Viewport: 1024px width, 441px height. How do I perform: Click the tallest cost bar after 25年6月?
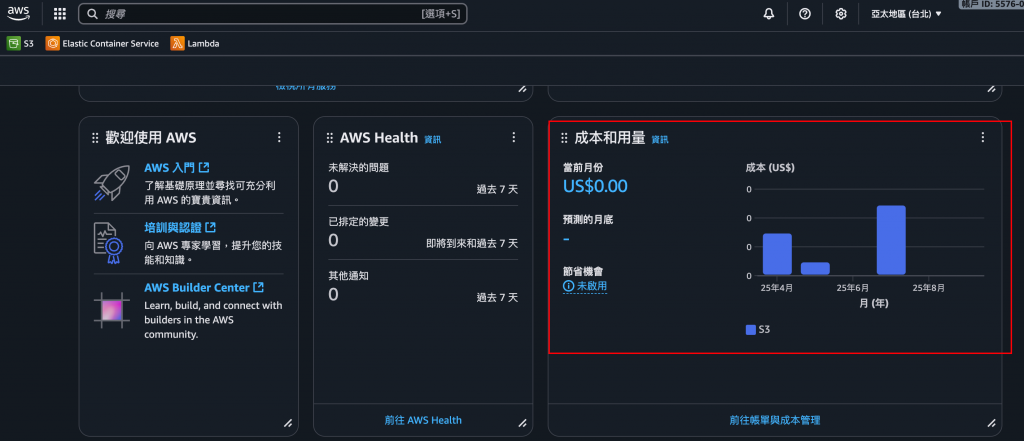pos(891,240)
